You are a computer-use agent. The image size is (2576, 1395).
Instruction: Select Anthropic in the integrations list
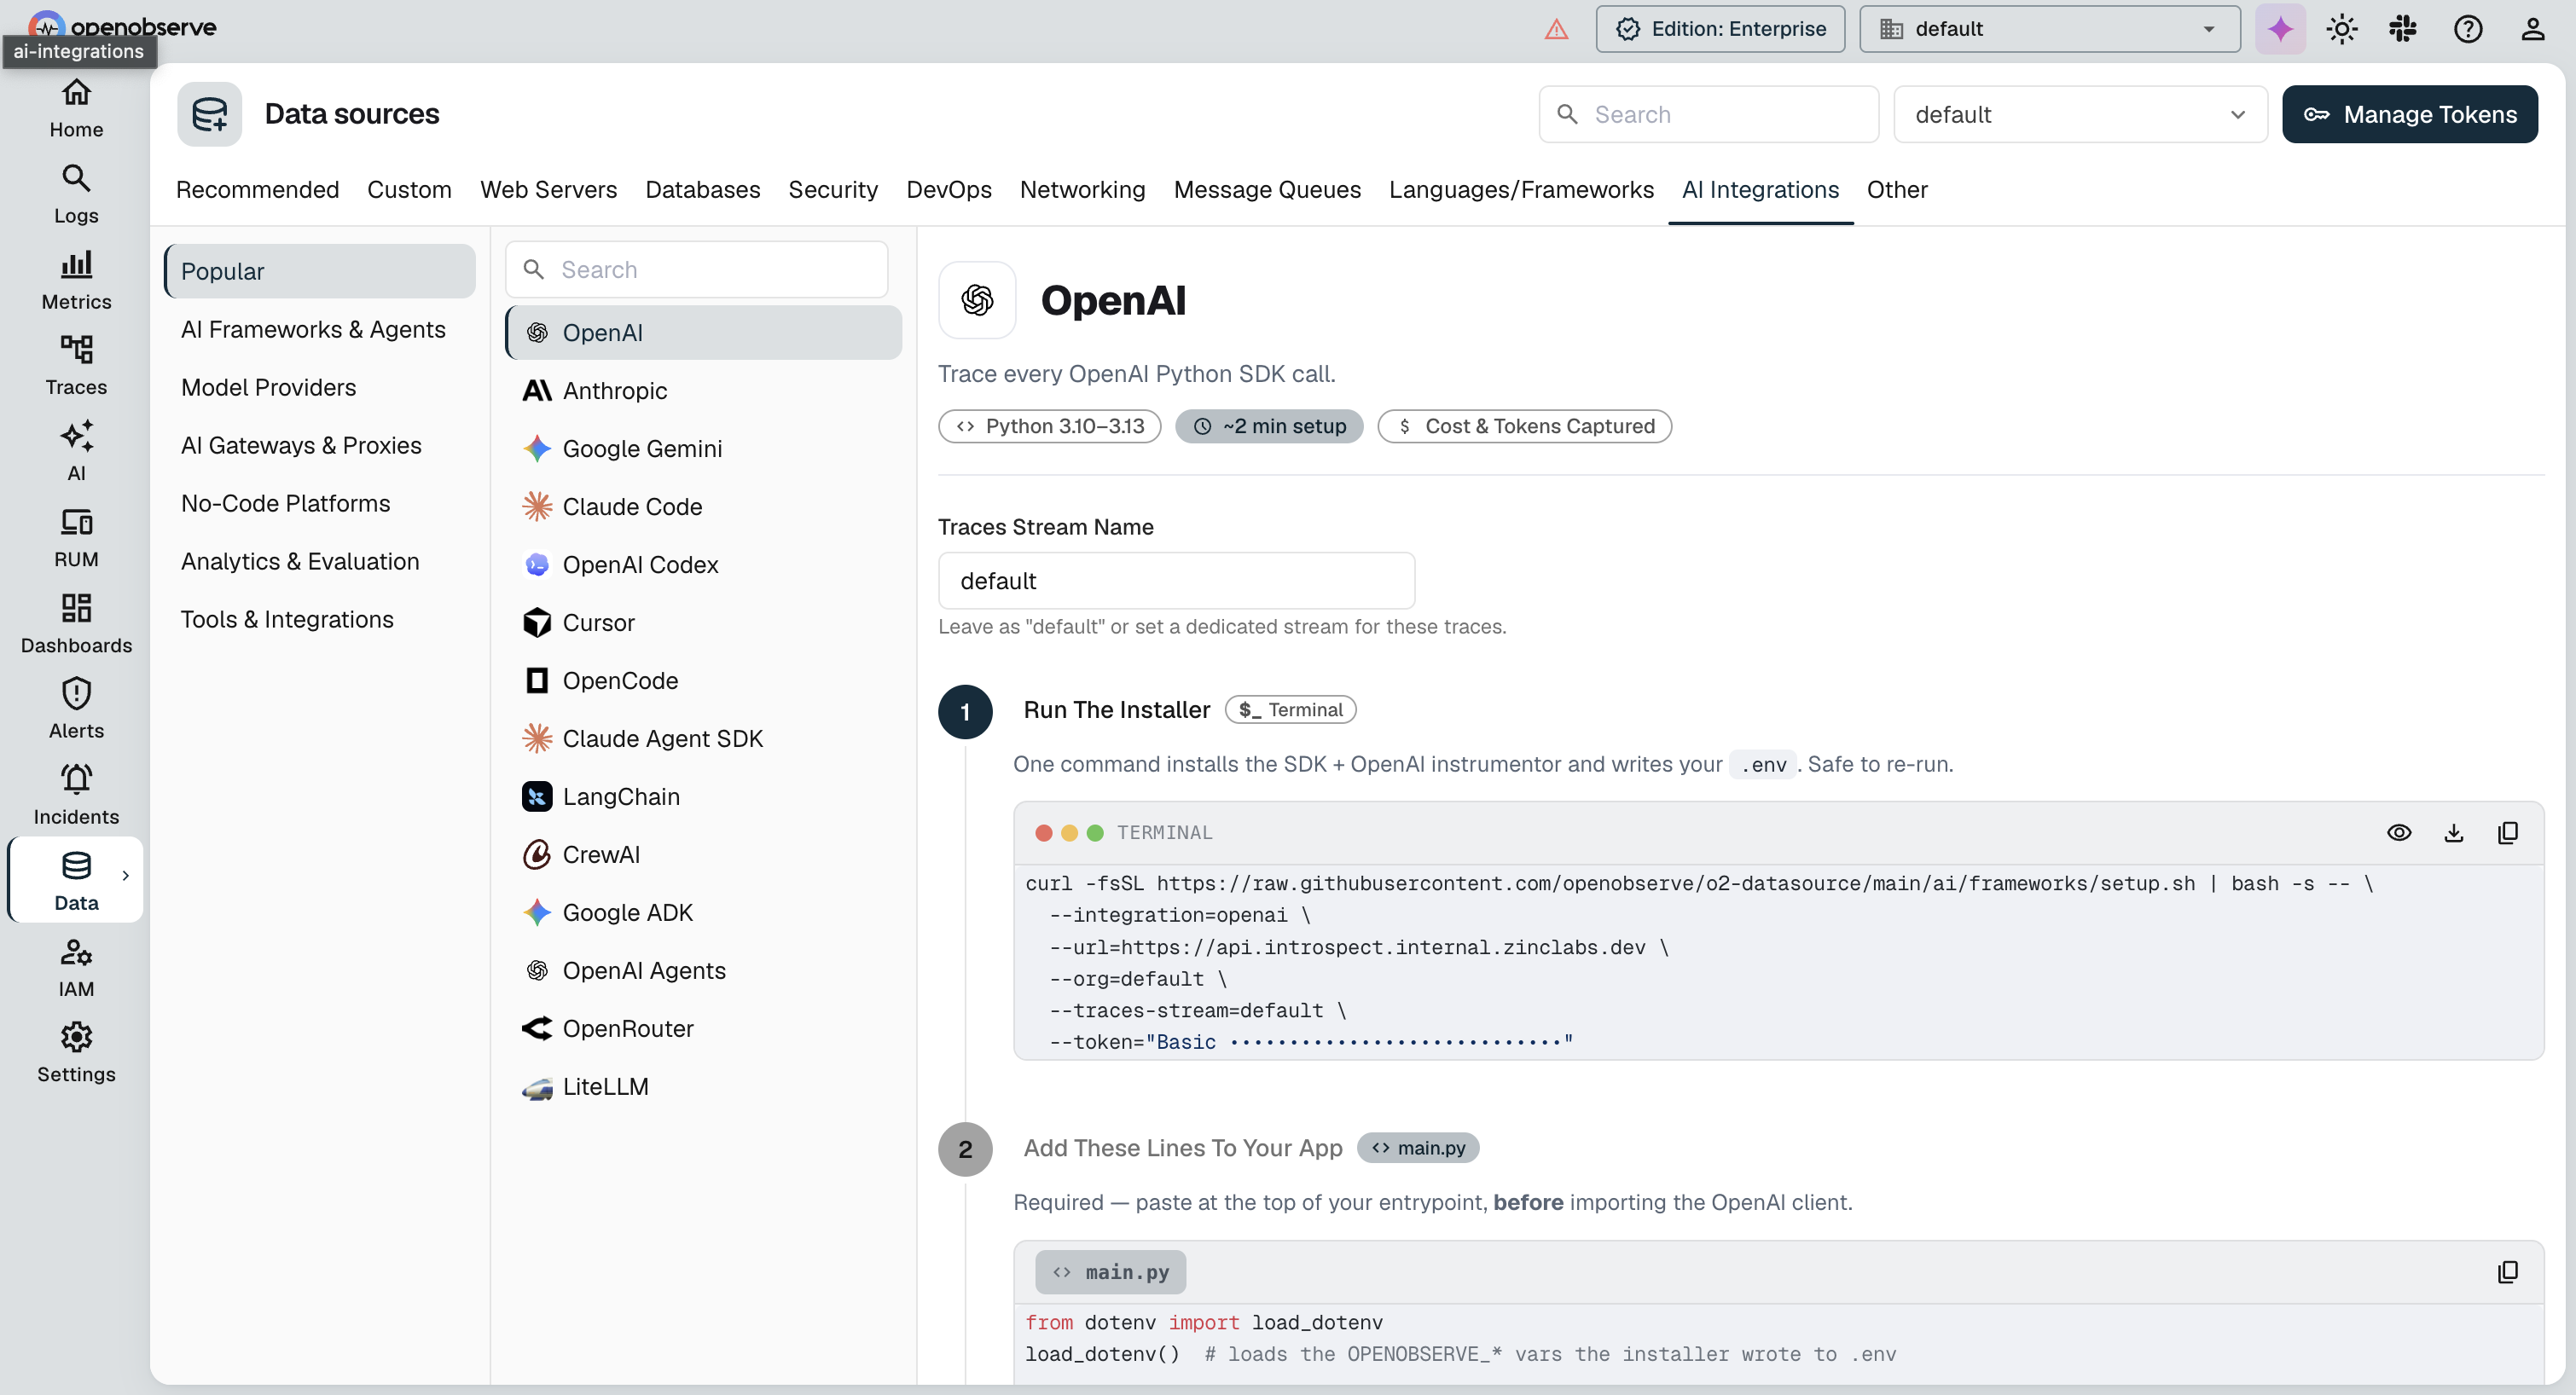pos(703,390)
